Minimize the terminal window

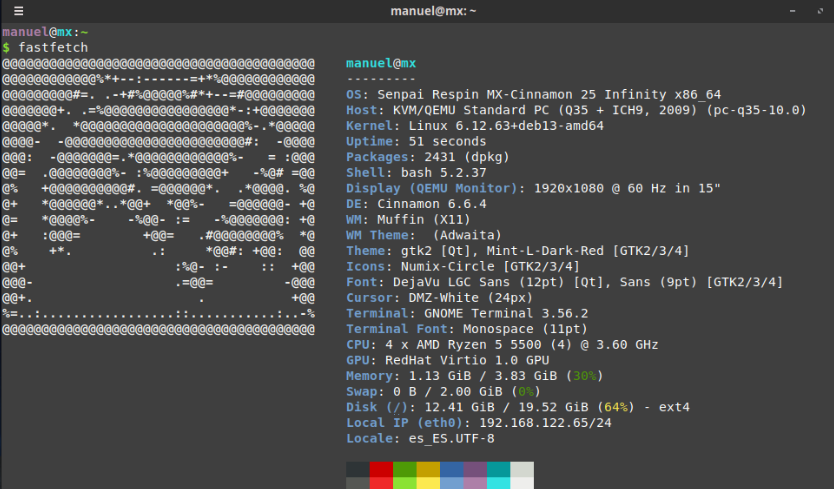pos(793,11)
